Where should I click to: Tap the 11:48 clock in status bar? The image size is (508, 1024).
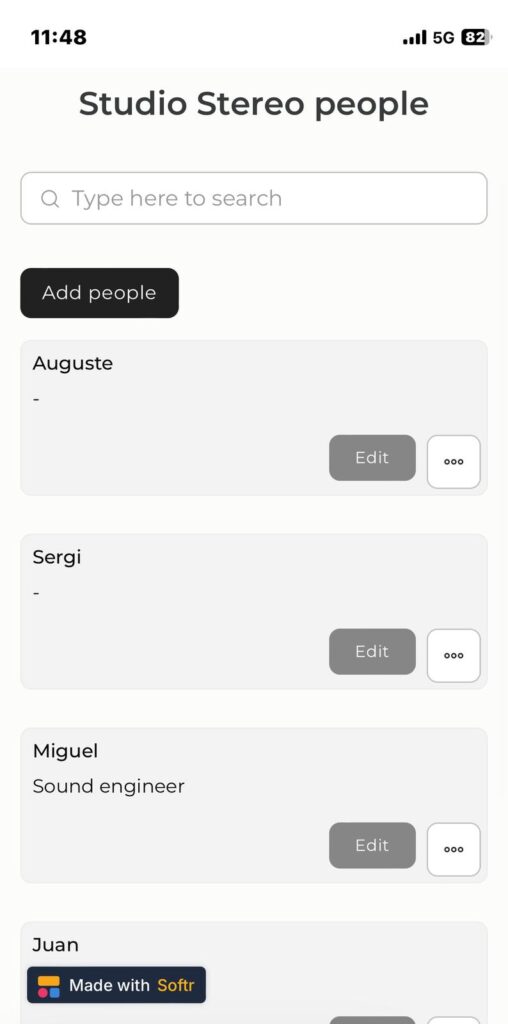(59, 37)
